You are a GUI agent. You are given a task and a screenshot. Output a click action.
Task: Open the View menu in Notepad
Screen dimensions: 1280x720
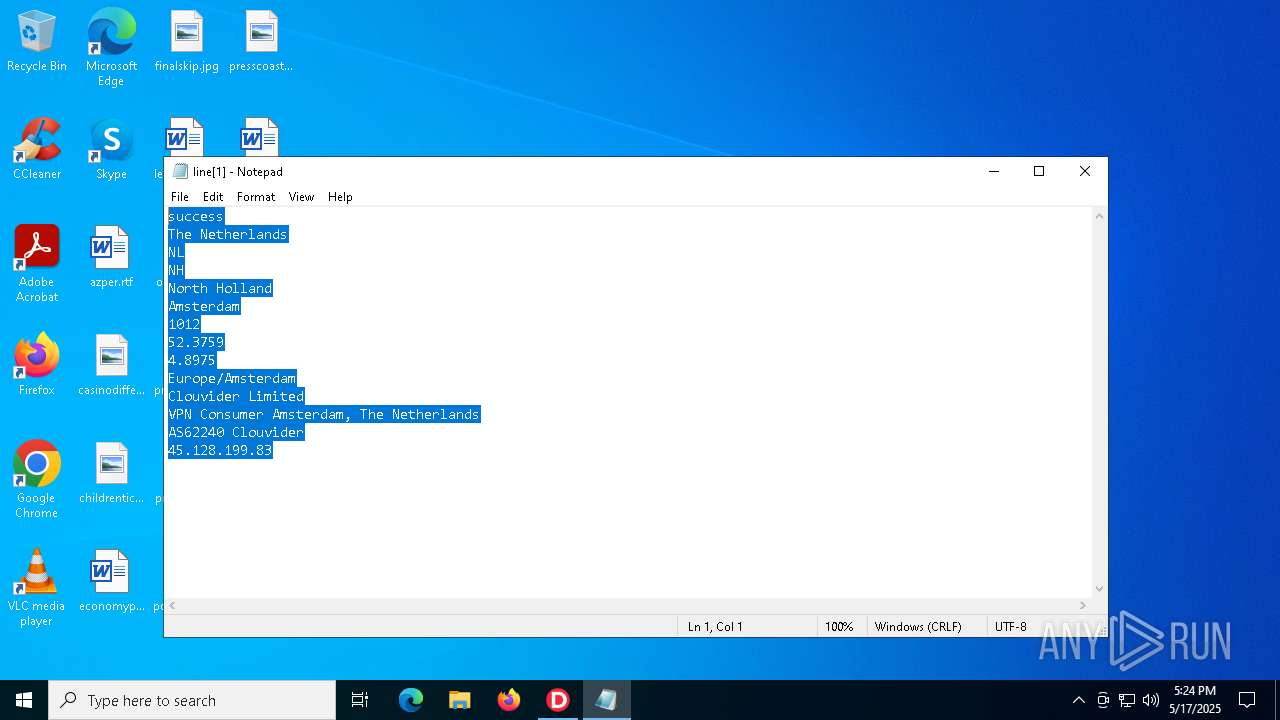coord(301,197)
